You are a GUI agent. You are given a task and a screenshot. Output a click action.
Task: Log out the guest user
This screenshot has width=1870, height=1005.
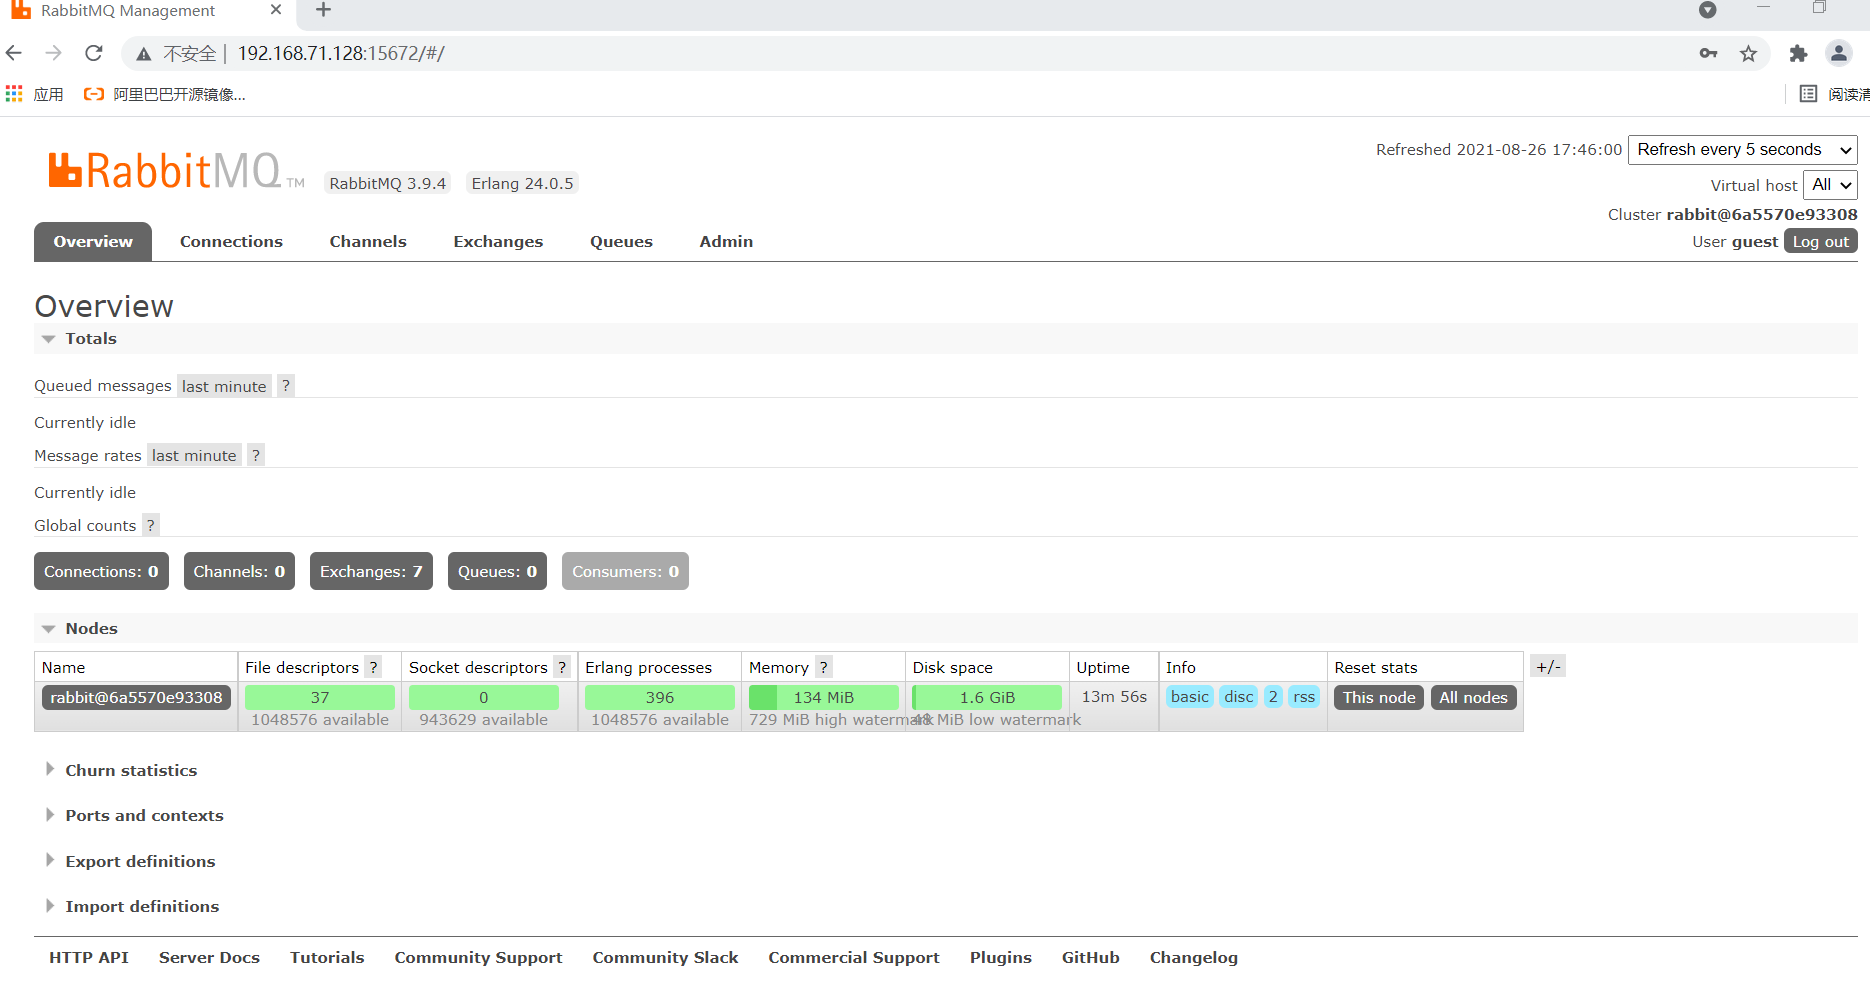[1820, 242]
